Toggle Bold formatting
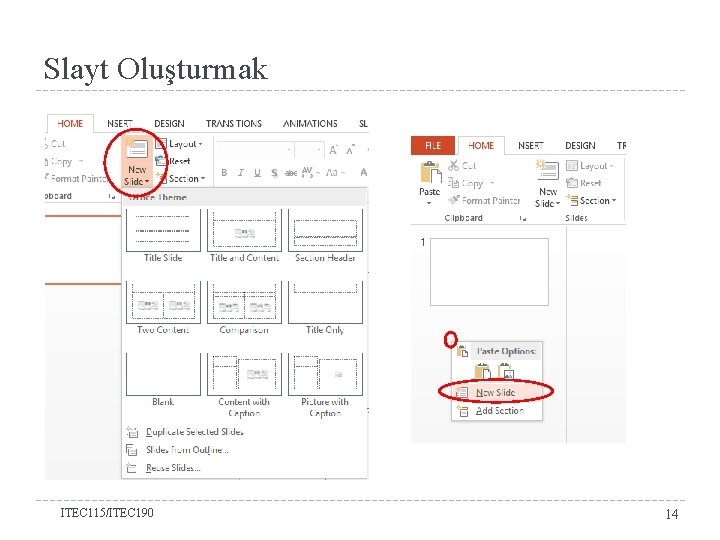The height and width of the screenshot is (540, 720). coord(224,173)
